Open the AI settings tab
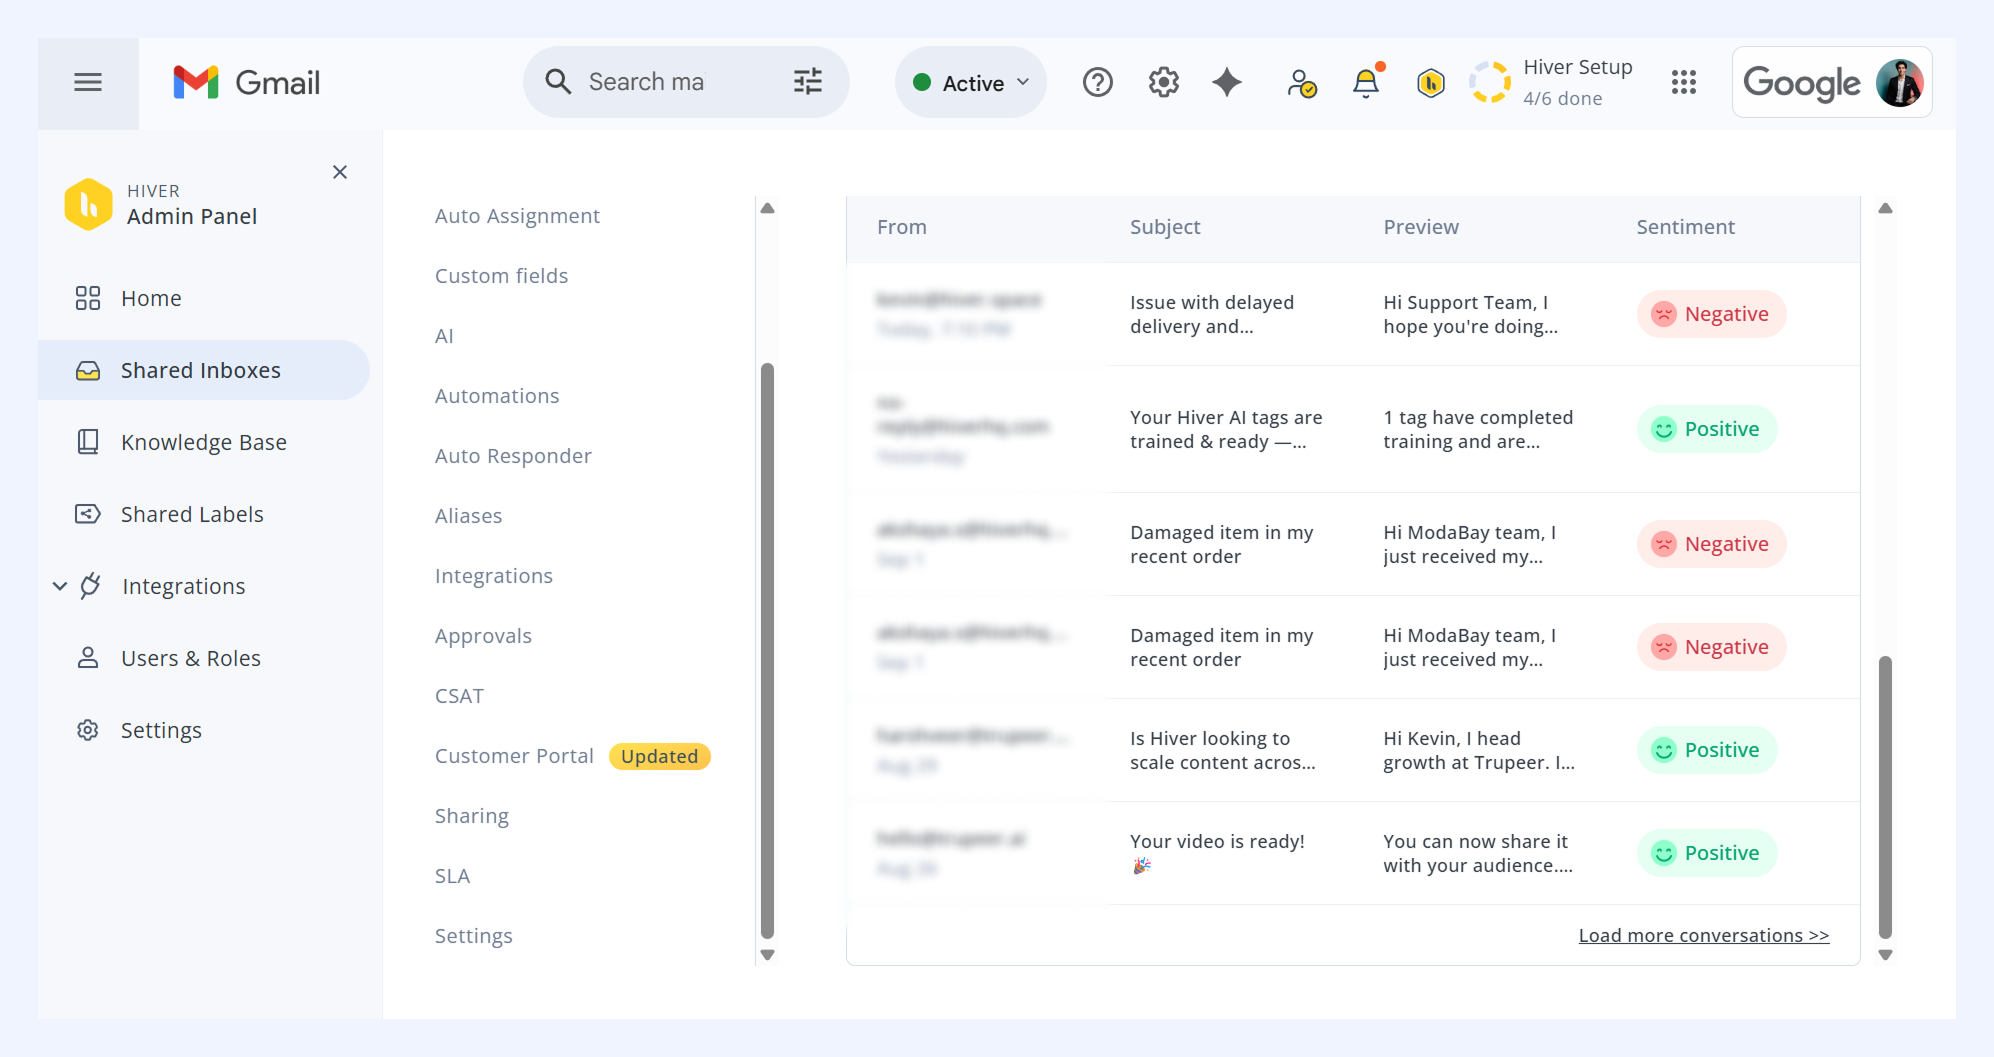 click(444, 336)
